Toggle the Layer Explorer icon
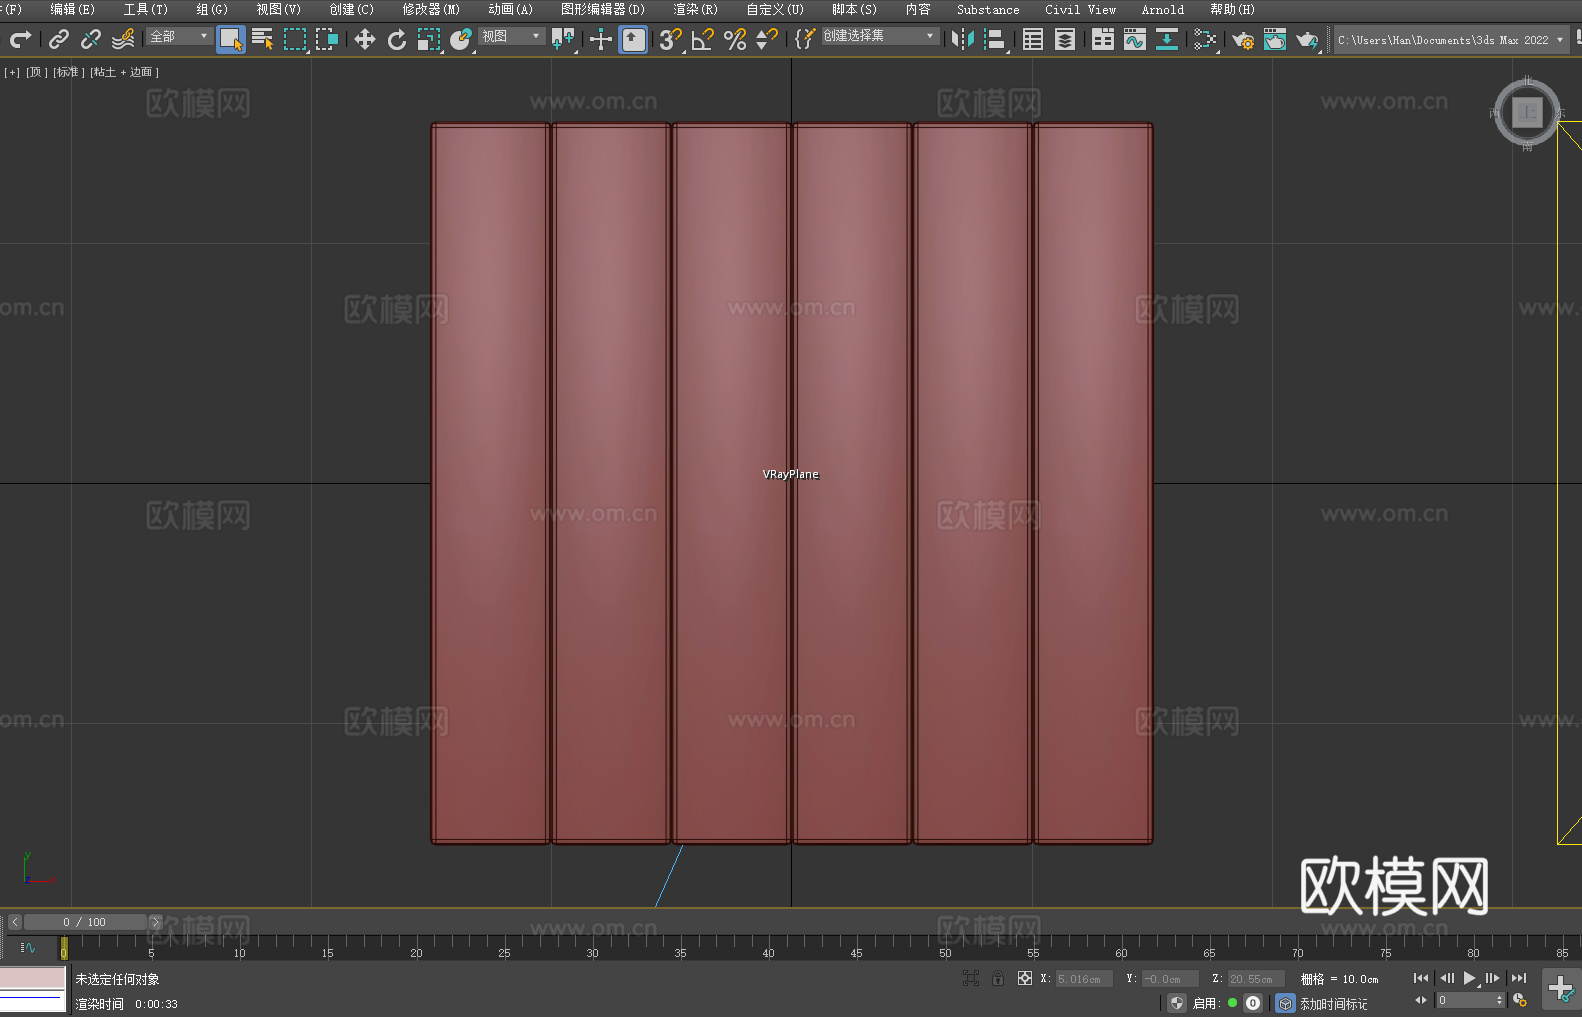 [x=1065, y=39]
